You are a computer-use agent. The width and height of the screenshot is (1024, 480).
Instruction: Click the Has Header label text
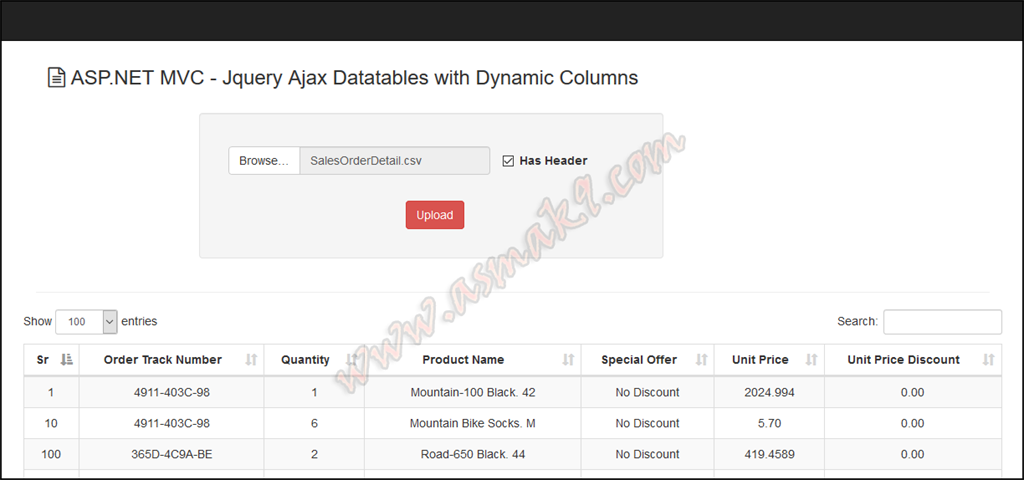tap(553, 161)
